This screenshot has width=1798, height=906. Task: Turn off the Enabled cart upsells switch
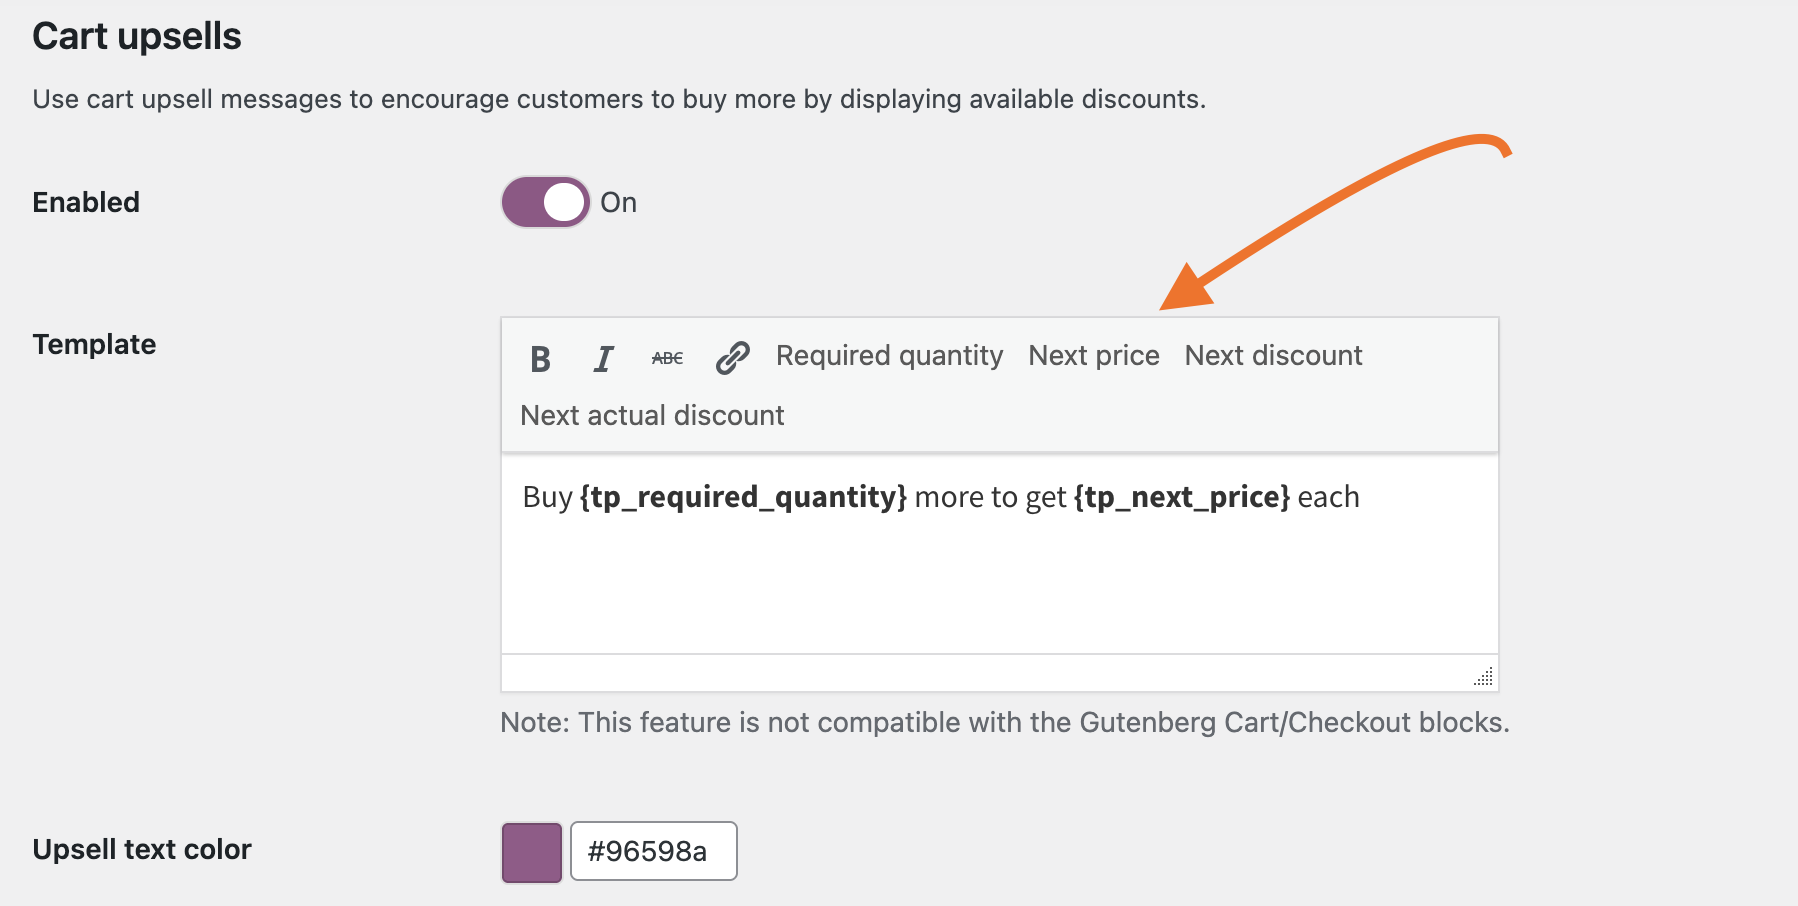[x=545, y=202]
